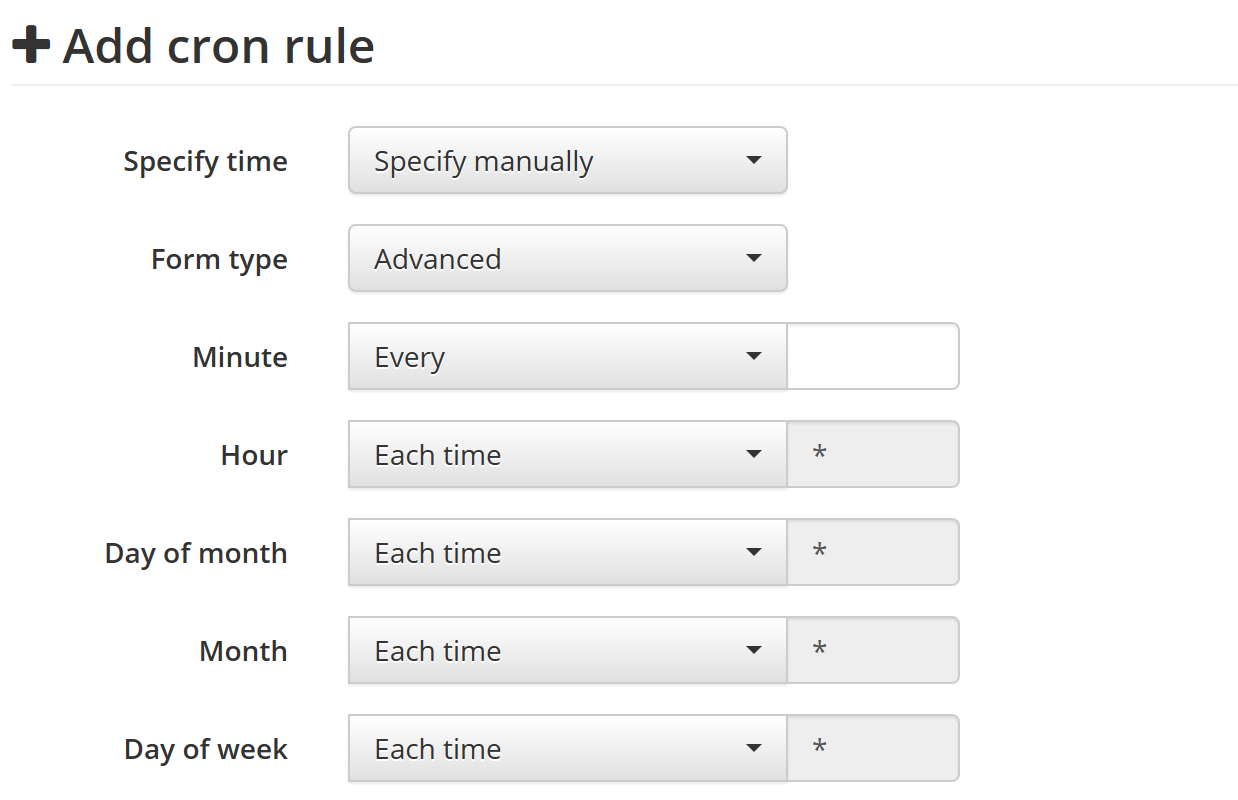Click the empty Minute value field
The width and height of the screenshot is (1238, 800).
[x=873, y=356]
